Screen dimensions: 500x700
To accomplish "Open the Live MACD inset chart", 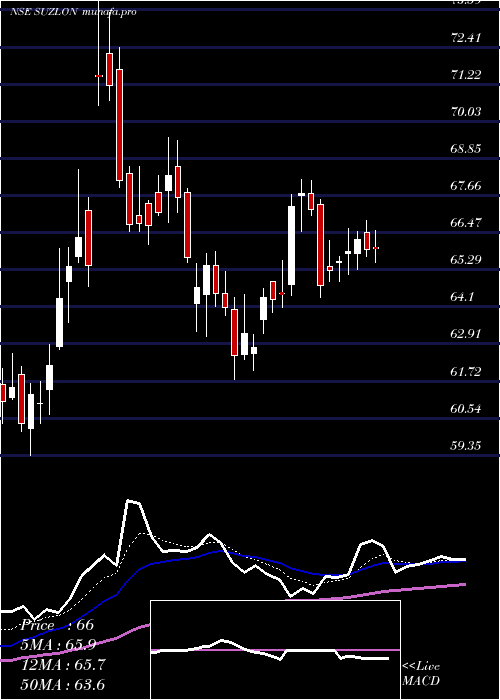I will [275, 650].
